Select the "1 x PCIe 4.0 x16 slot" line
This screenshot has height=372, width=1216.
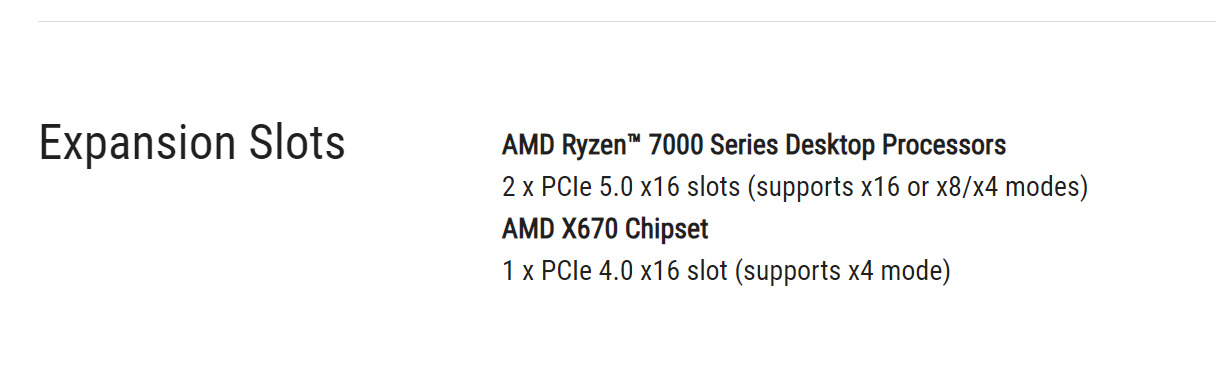[726, 271]
